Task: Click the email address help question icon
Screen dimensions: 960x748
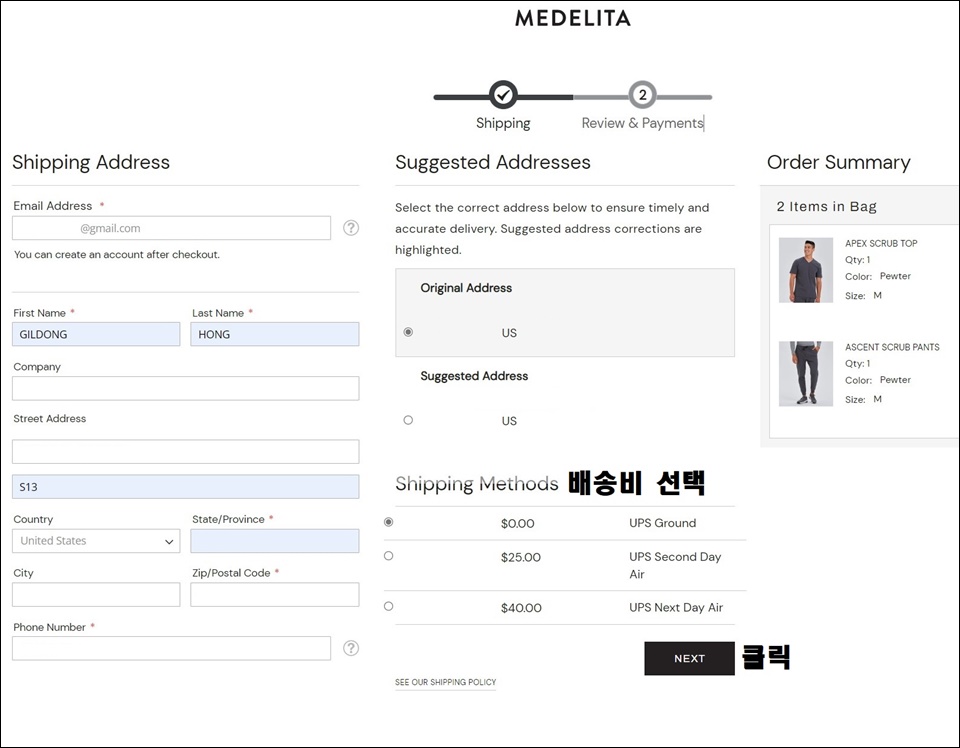Action: pos(351,228)
